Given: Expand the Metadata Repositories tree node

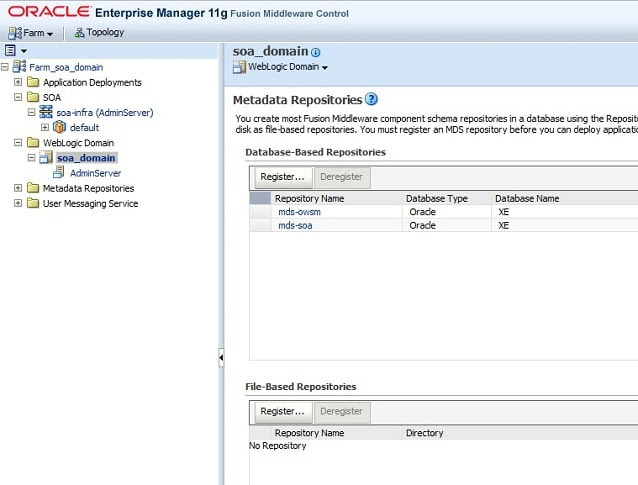Looking at the screenshot, I should (18, 188).
